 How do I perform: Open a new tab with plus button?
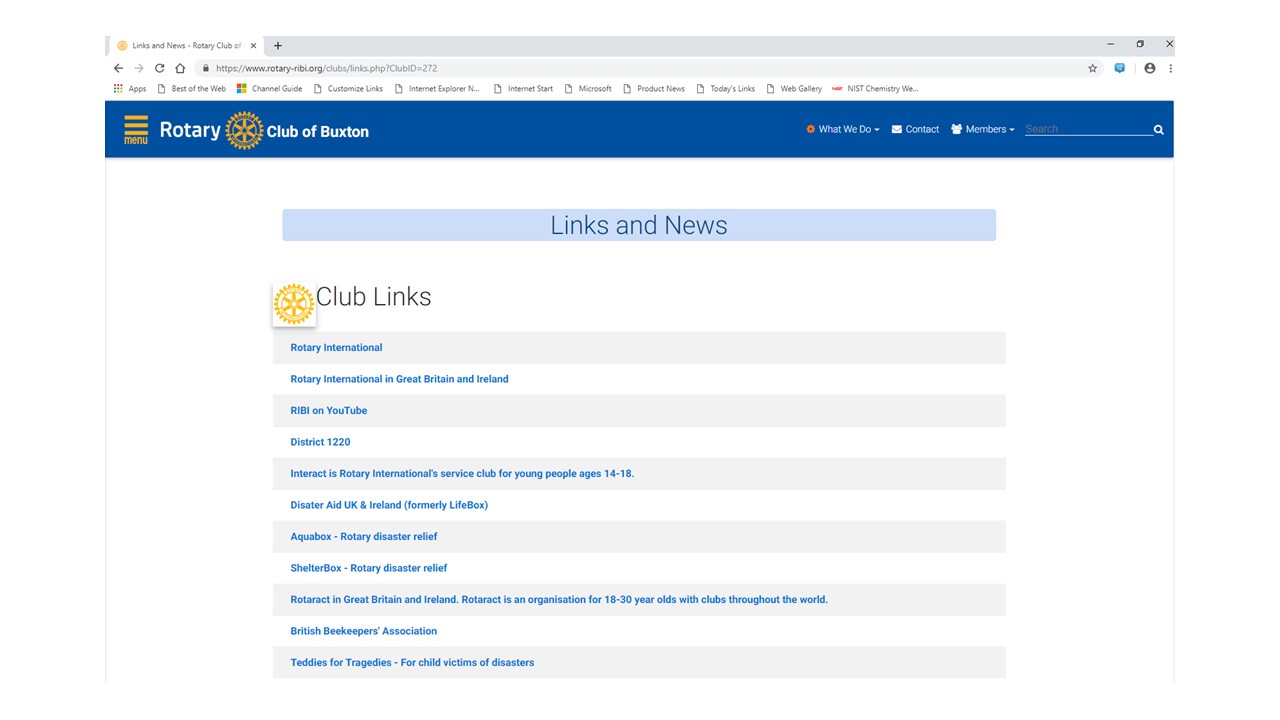[278, 45]
